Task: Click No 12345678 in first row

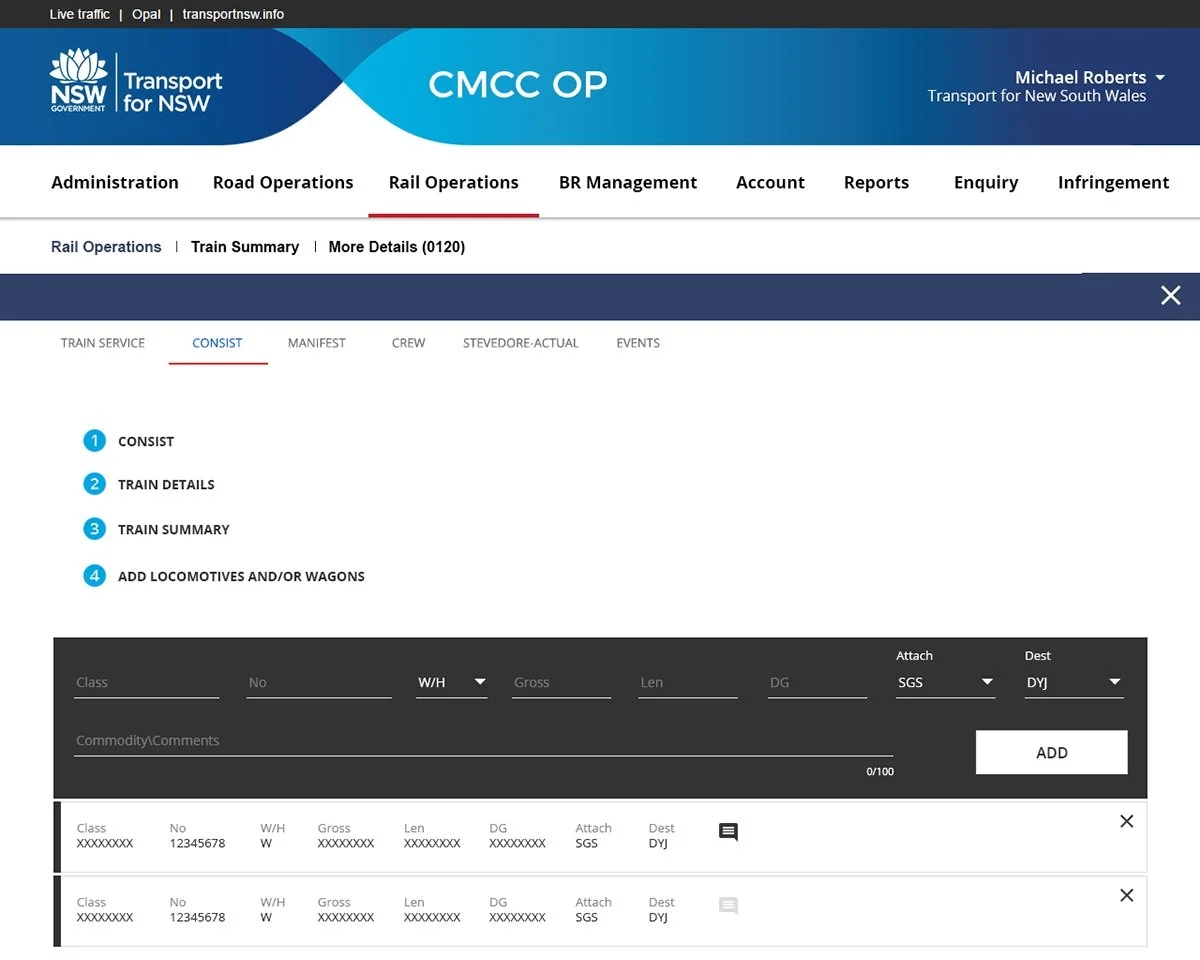Action: 197,843
